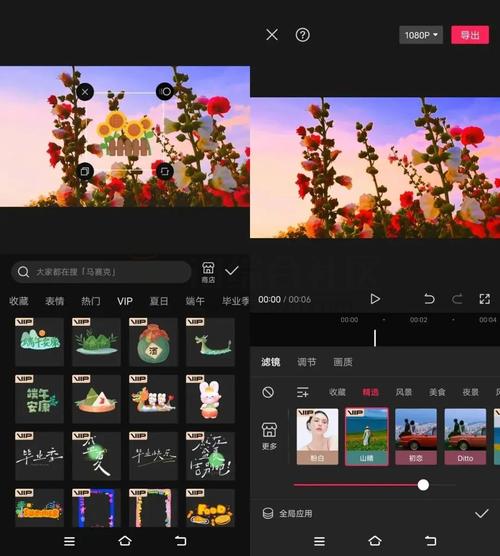Screen dimensions: 500x556
Task: Switch to the 收藏 sticker tab
Action: (19, 301)
